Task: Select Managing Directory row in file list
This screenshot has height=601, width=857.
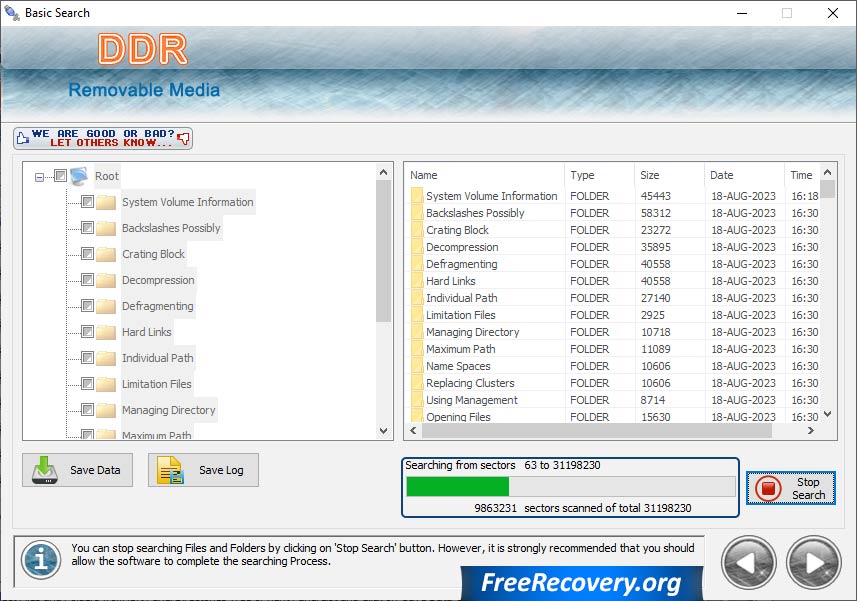Action: point(613,332)
